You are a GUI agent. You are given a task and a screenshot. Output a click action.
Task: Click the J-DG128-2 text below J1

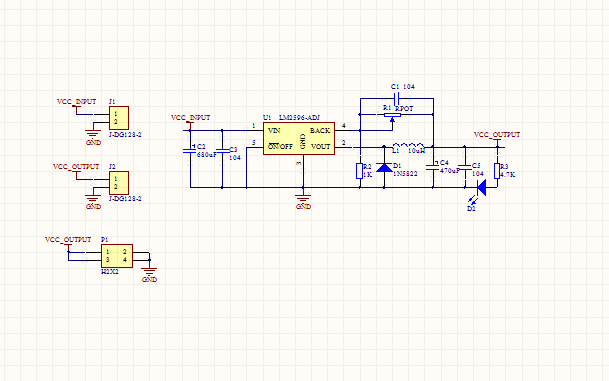(125, 135)
